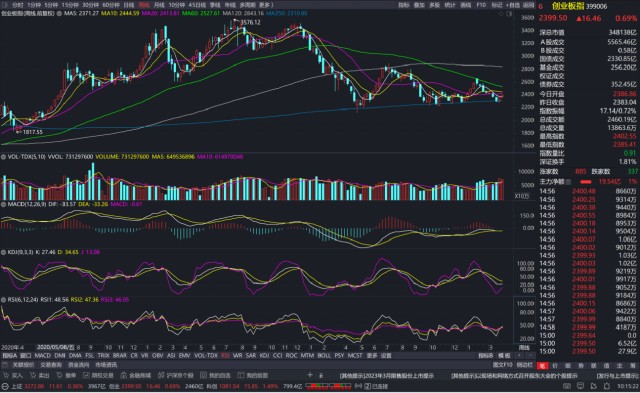Viewport: 640px width, 393px height.
Task: Click the 主力净额 red progress bar
Action: 585,182
